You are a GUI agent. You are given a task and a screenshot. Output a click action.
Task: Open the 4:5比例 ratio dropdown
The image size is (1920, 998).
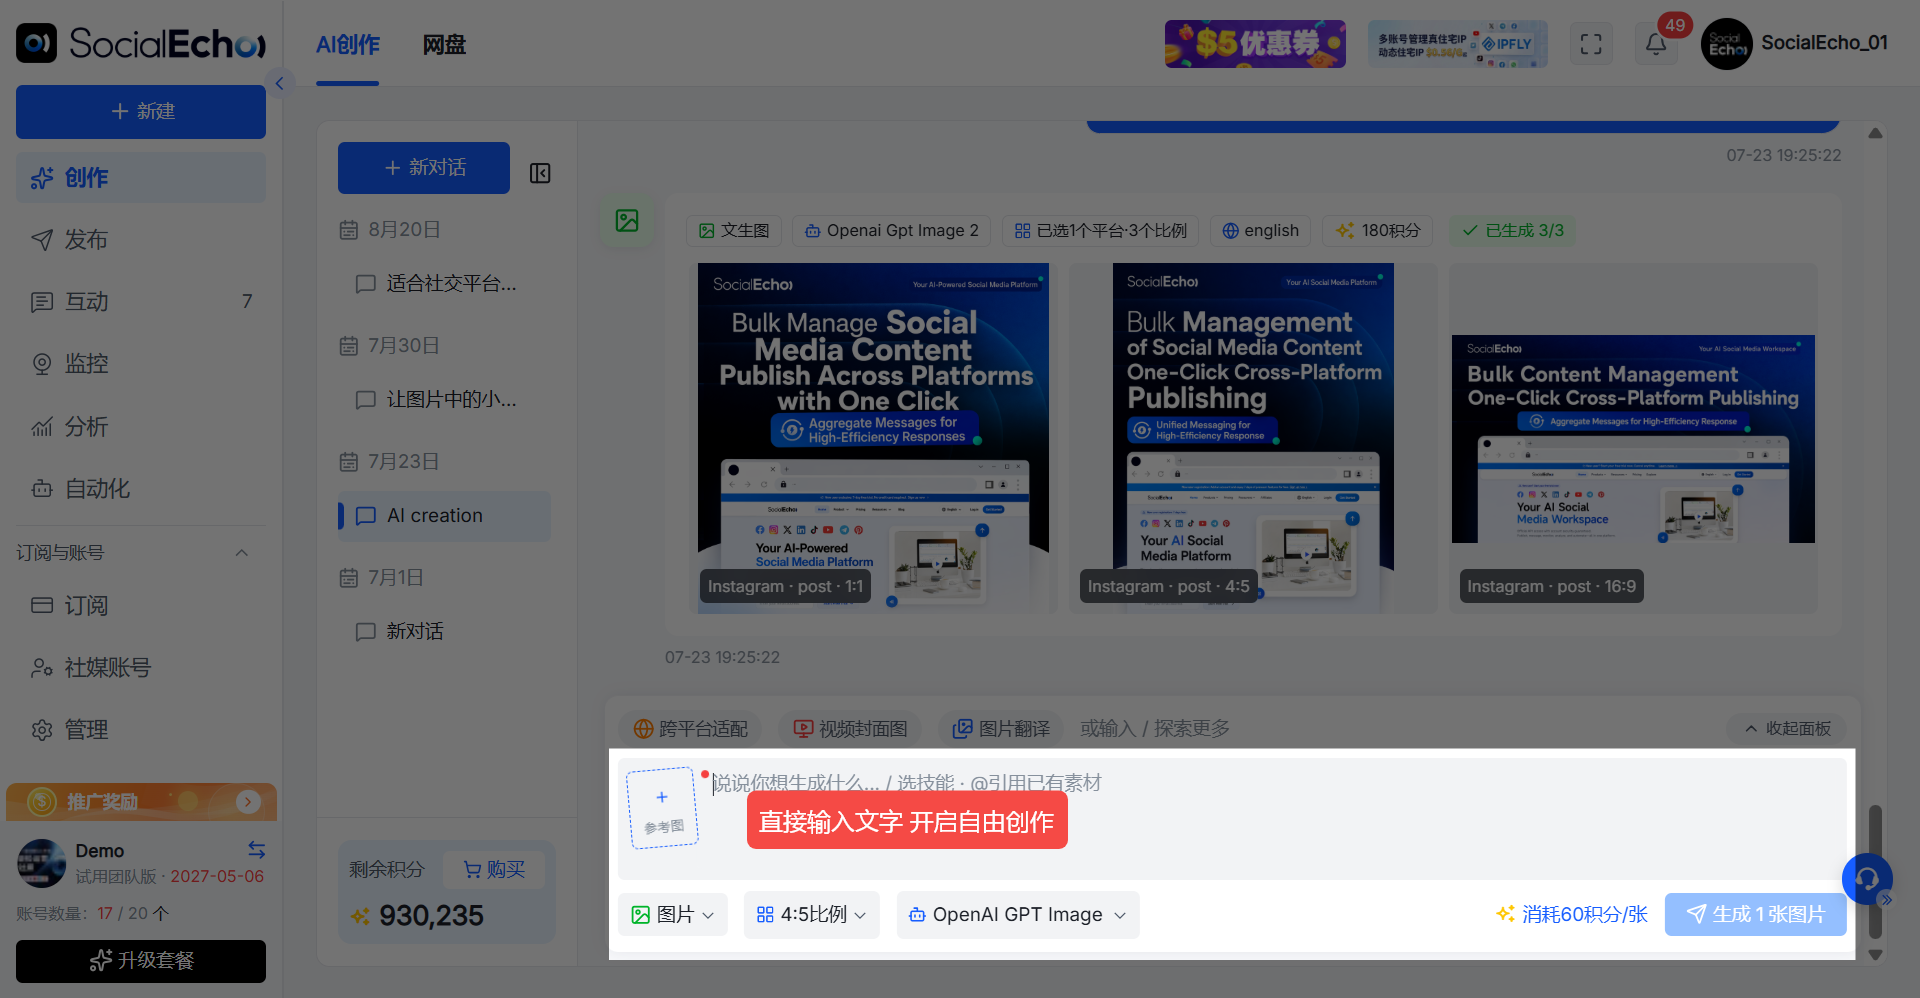coord(811,915)
